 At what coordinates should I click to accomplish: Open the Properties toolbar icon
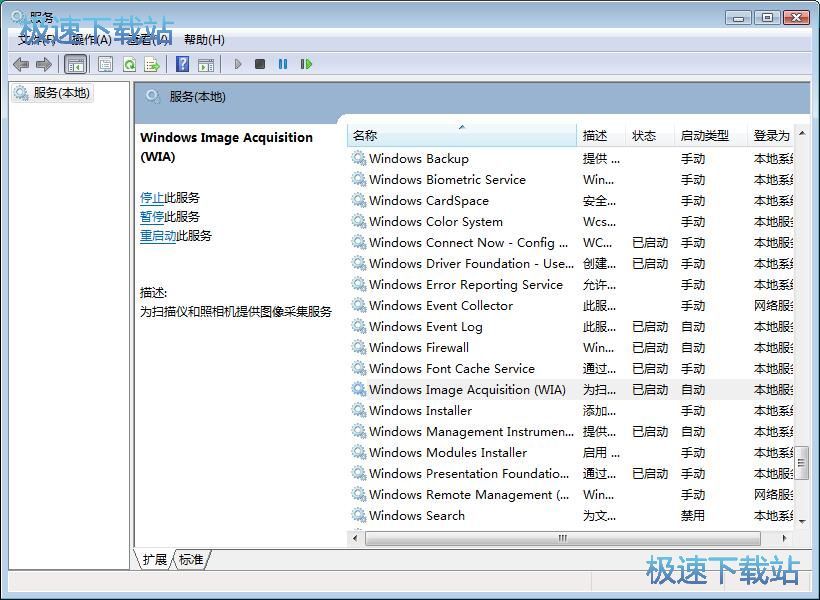click(105, 64)
